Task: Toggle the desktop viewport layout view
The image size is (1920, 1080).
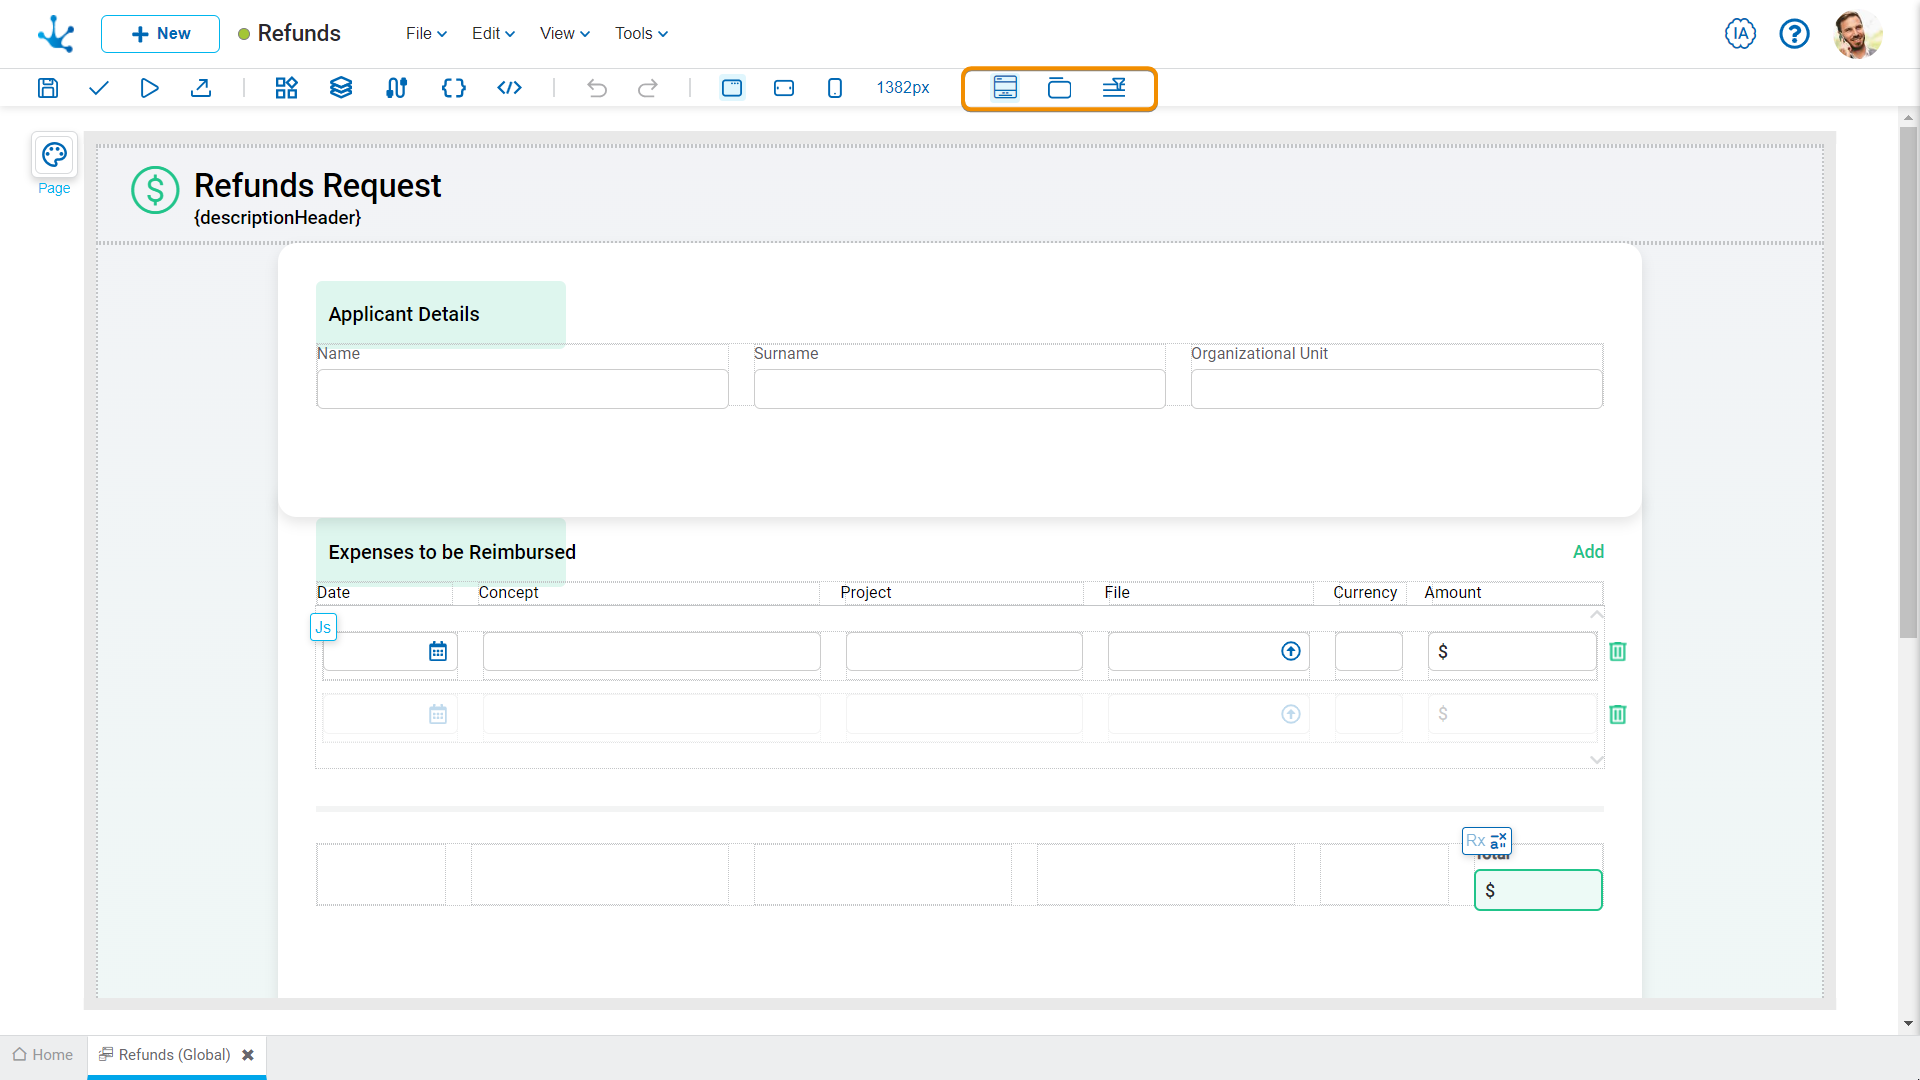Action: pos(732,87)
